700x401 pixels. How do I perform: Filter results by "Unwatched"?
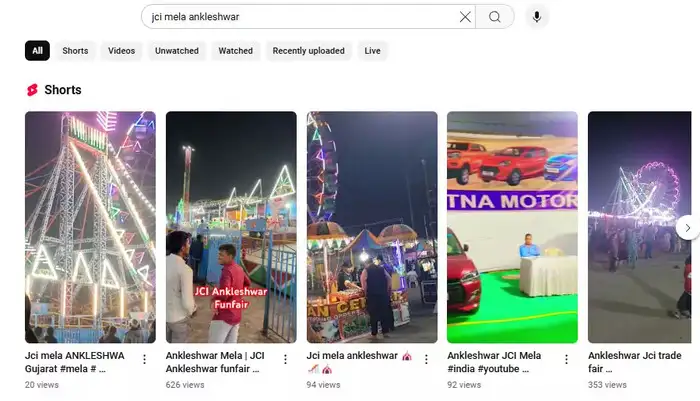[177, 51]
